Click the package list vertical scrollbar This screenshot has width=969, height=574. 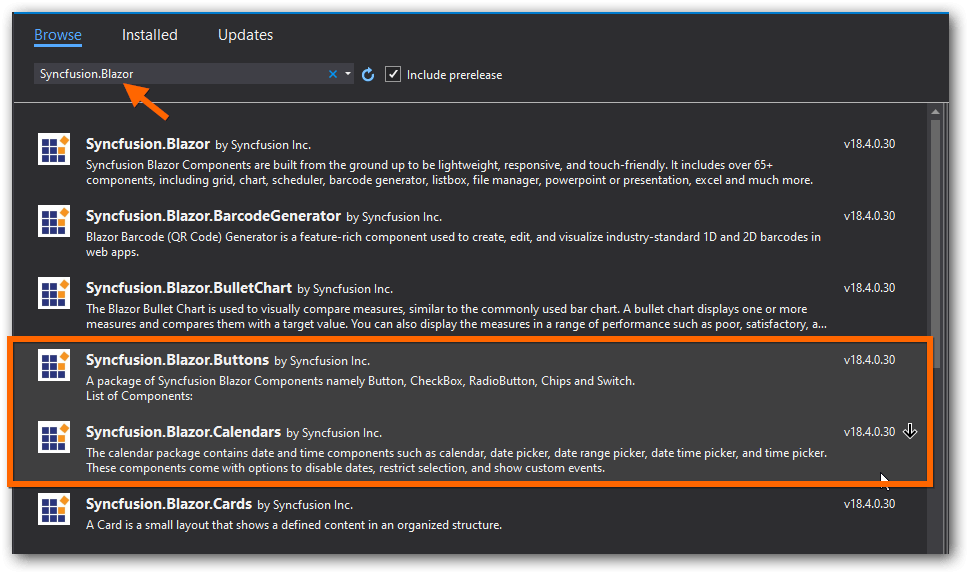[x=935, y=250]
